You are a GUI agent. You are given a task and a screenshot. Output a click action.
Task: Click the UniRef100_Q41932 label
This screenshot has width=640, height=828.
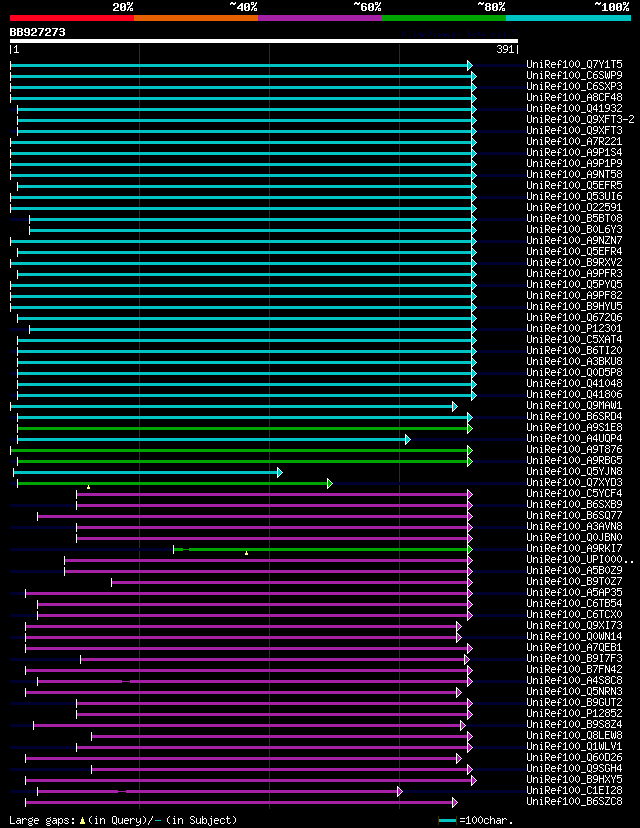click(x=574, y=108)
